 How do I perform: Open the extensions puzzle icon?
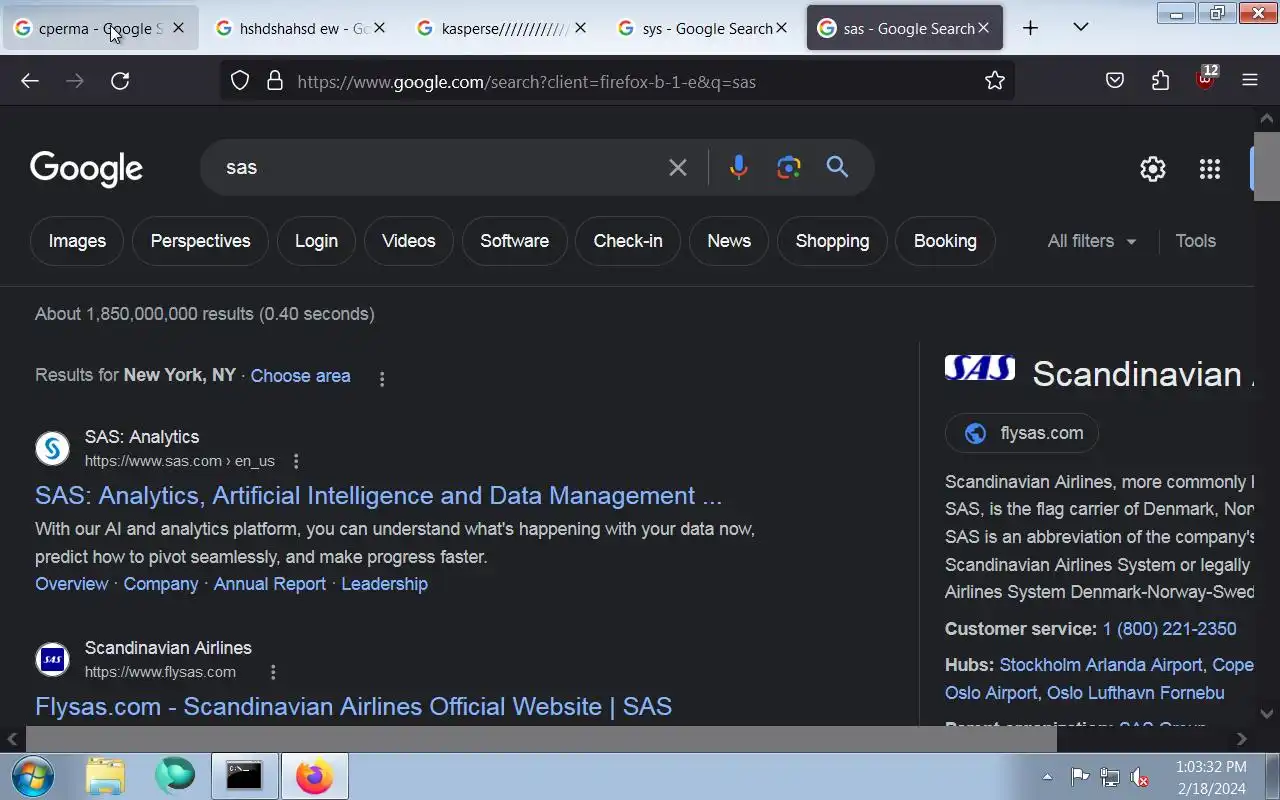click(1160, 81)
